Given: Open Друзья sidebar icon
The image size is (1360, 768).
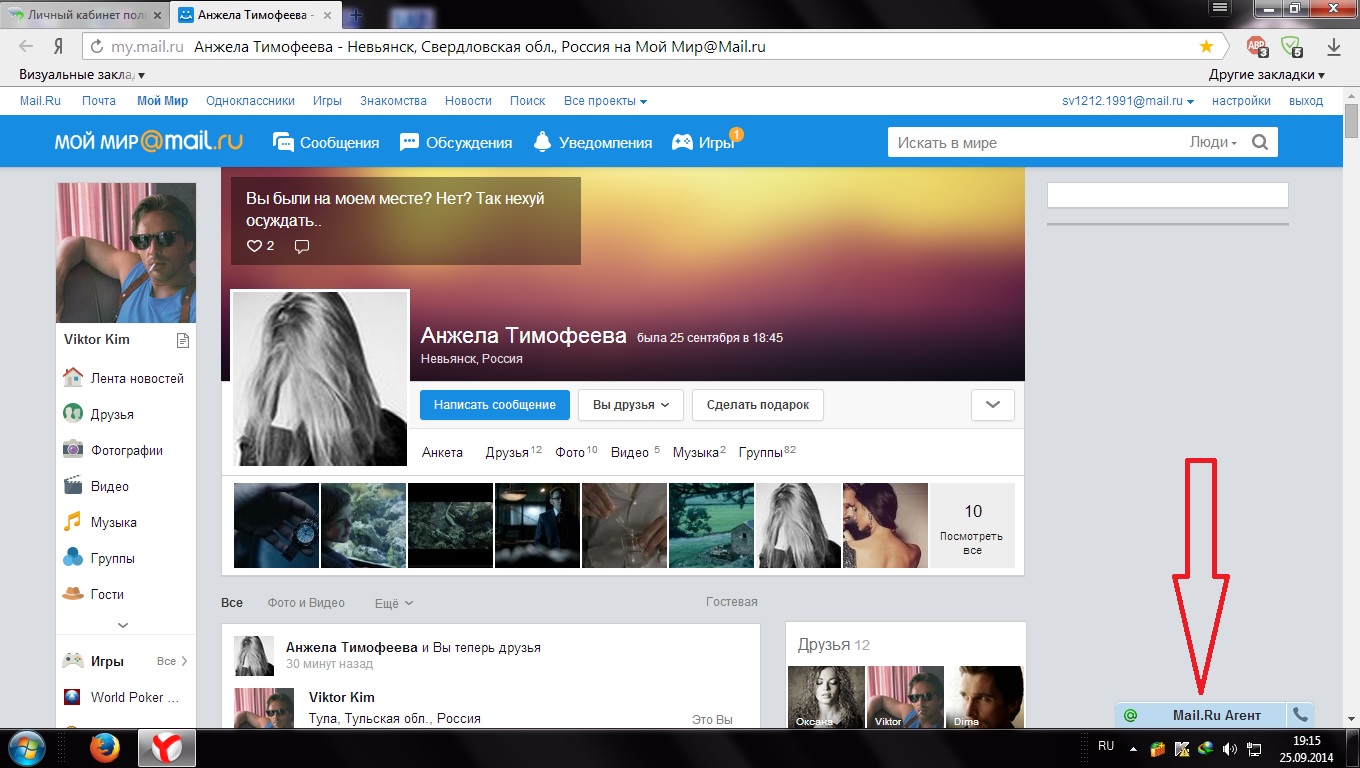Looking at the screenshot, I should pos(72,414).
